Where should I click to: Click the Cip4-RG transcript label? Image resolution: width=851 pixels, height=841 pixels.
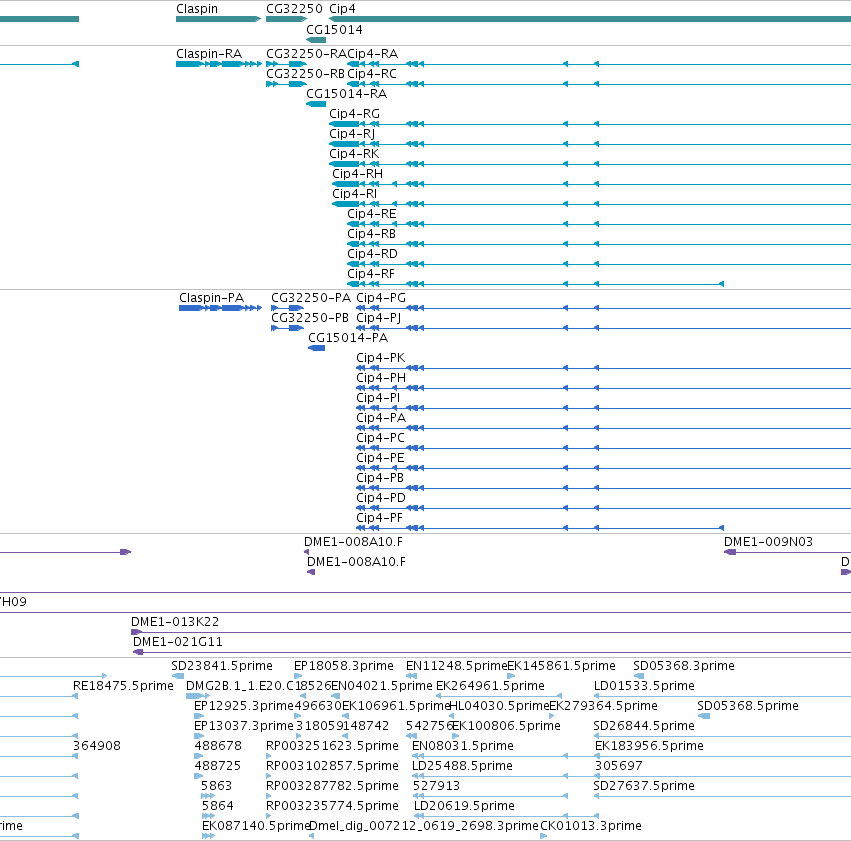coord(354,114)
